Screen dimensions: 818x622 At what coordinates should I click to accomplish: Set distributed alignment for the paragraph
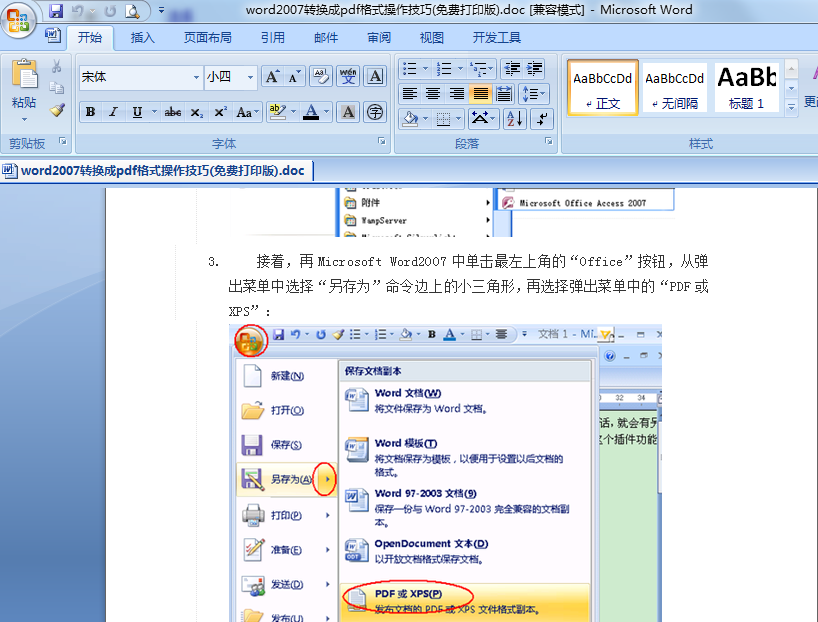(x=504, y=94)
